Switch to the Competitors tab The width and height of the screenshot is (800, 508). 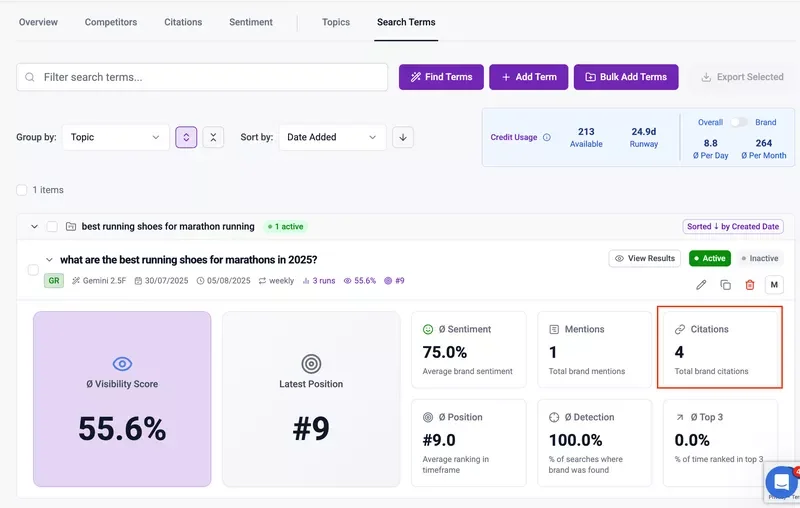point(111,22)
